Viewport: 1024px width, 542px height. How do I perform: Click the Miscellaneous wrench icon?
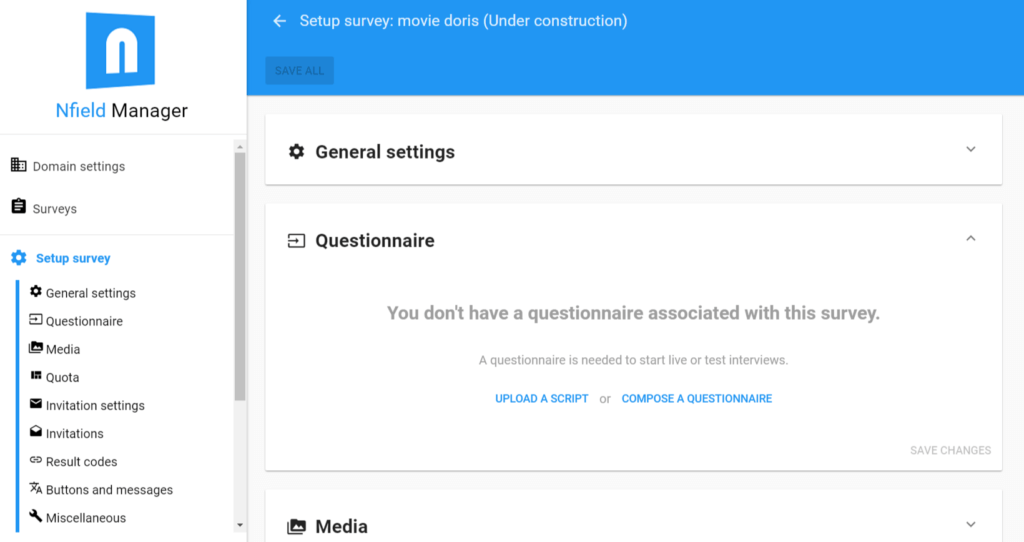coord(36,516)
